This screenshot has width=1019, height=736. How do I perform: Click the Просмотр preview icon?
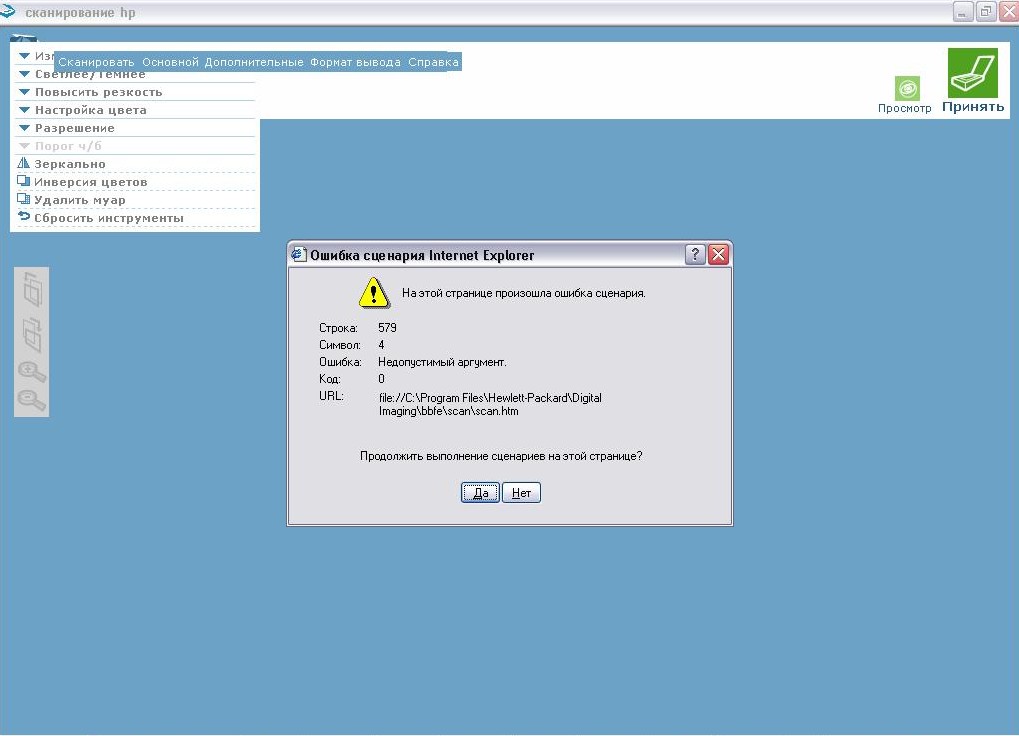(x=907, y=88)
